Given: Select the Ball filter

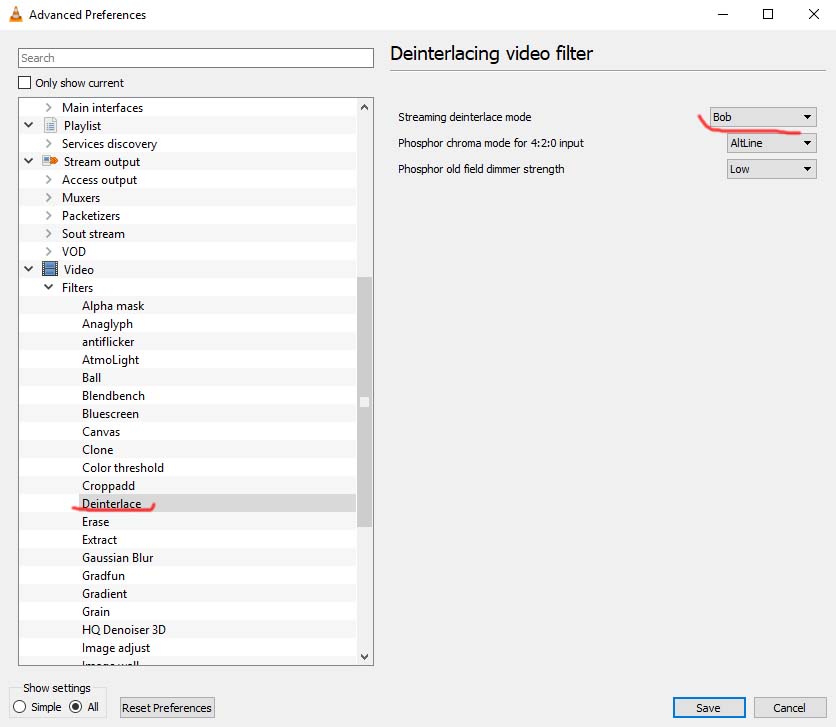Looking at the screenshot, I should pyautogui.click(x=91, y=377).
